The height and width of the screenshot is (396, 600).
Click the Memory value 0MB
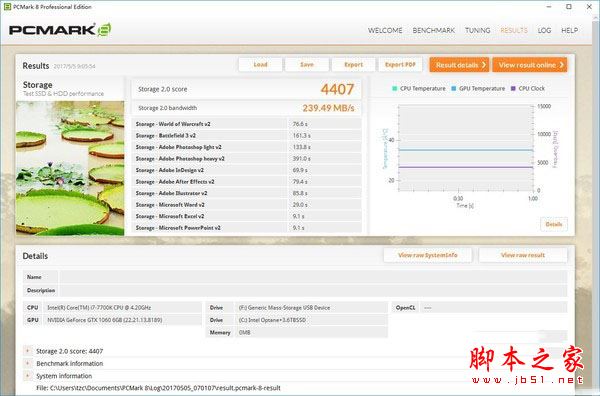(x=244, y=332)
